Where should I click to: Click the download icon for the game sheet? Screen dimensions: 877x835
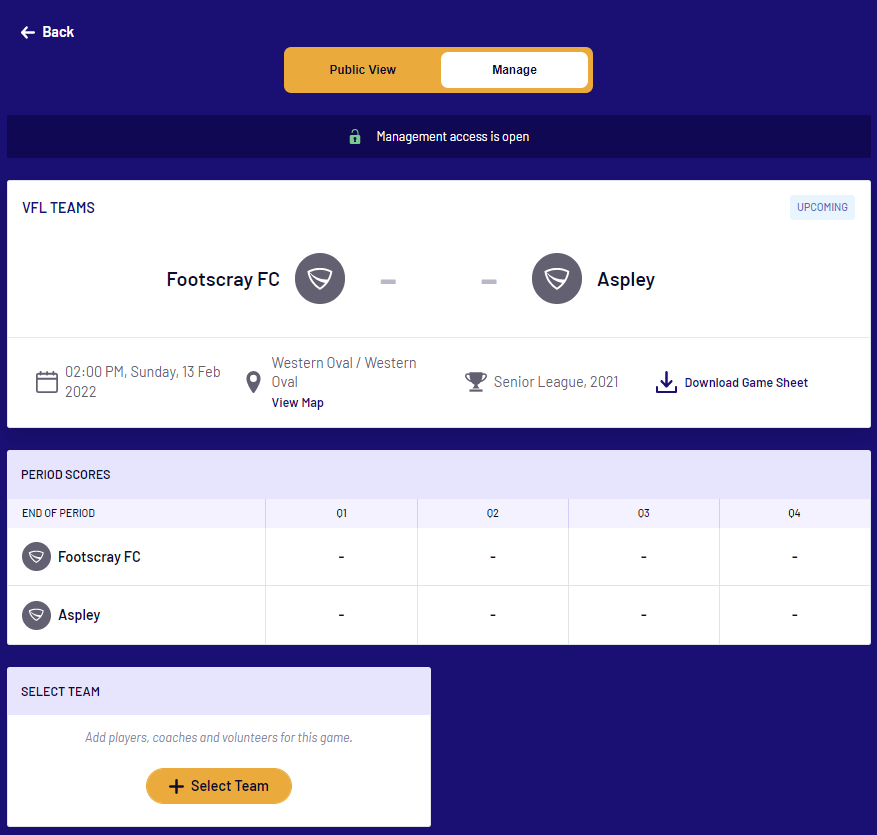pos(666,382)
